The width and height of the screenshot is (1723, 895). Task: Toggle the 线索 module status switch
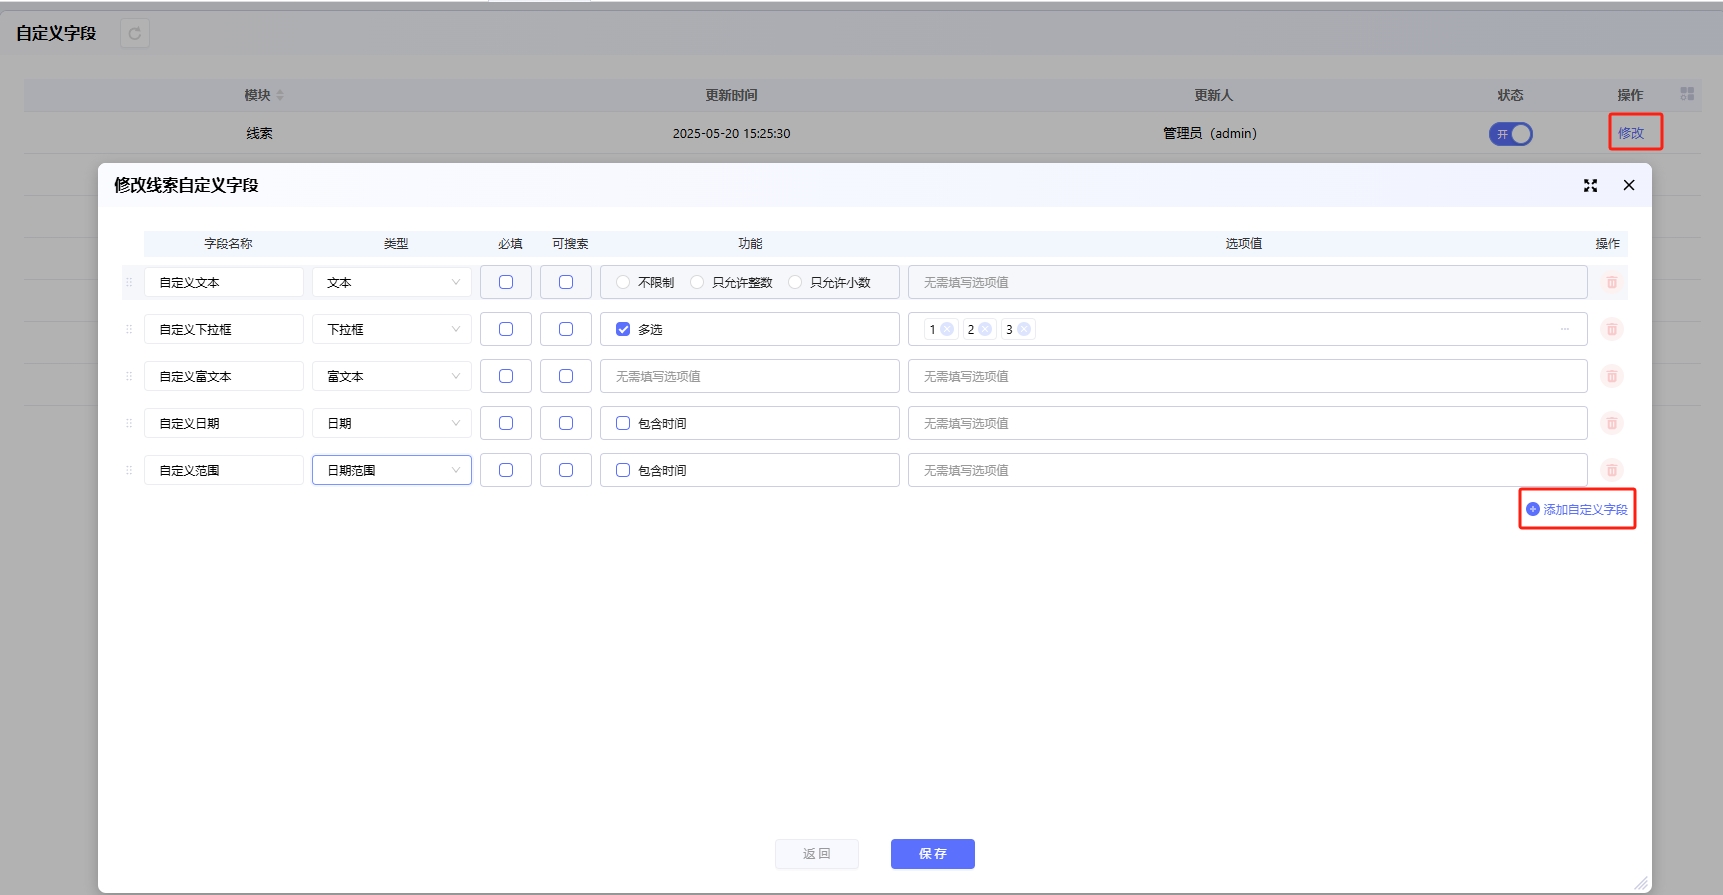[1510, 134]
